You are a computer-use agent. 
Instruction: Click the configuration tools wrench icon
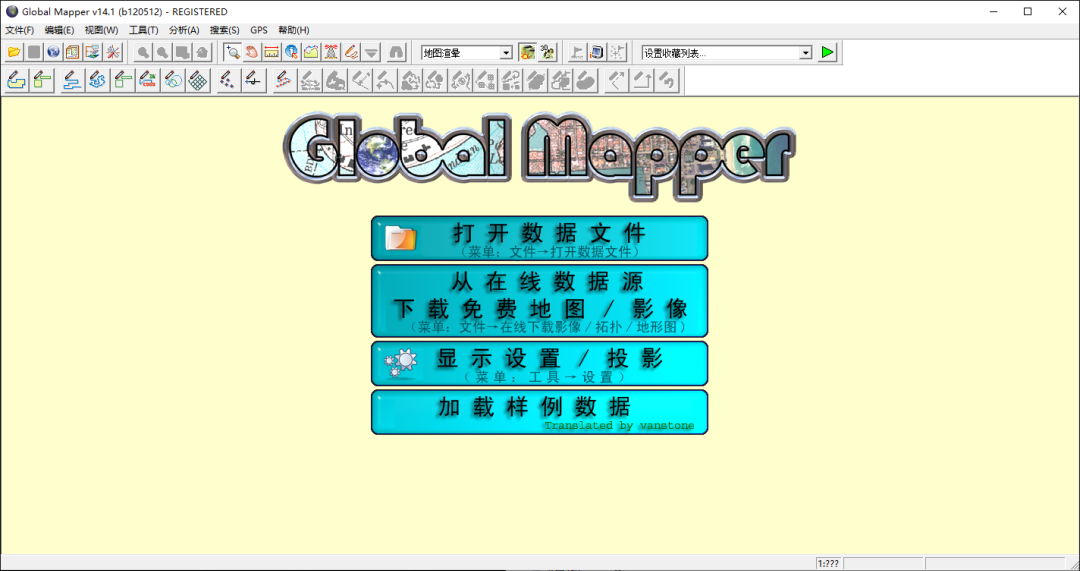(114, 52)
